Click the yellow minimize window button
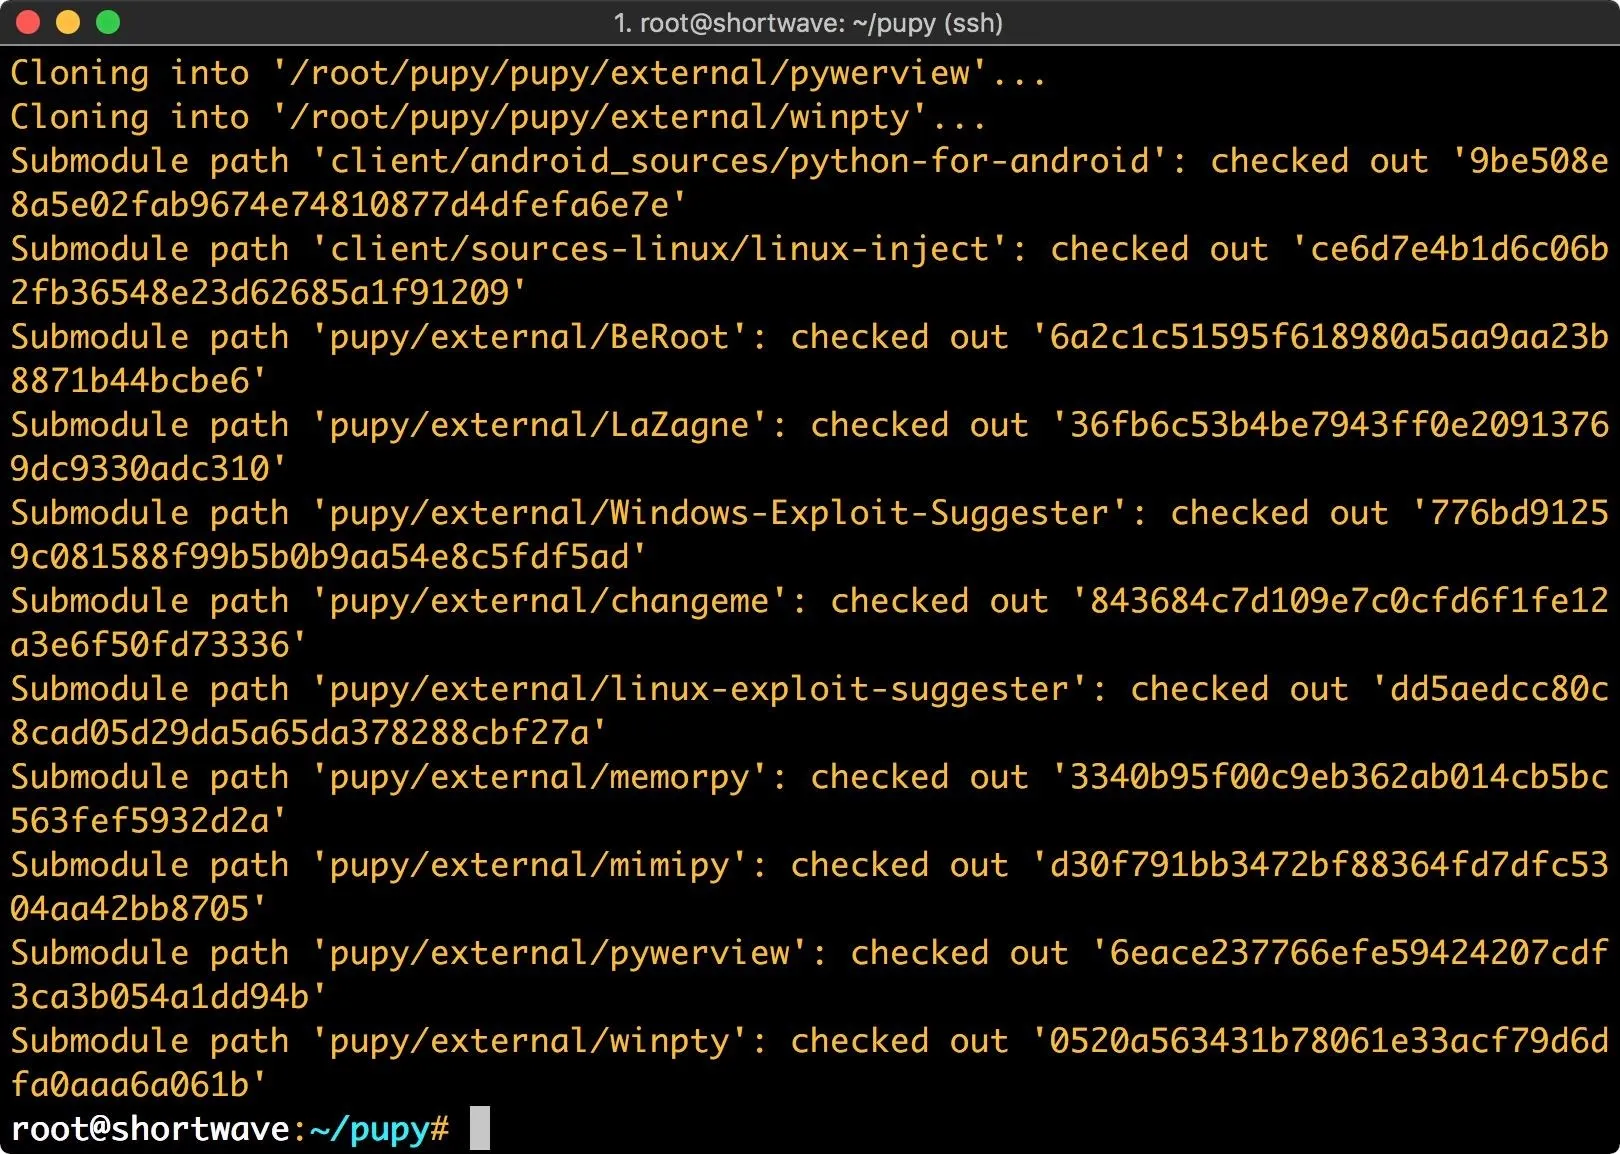This screenshot has width=1620, height=1154. coord(68,22)
